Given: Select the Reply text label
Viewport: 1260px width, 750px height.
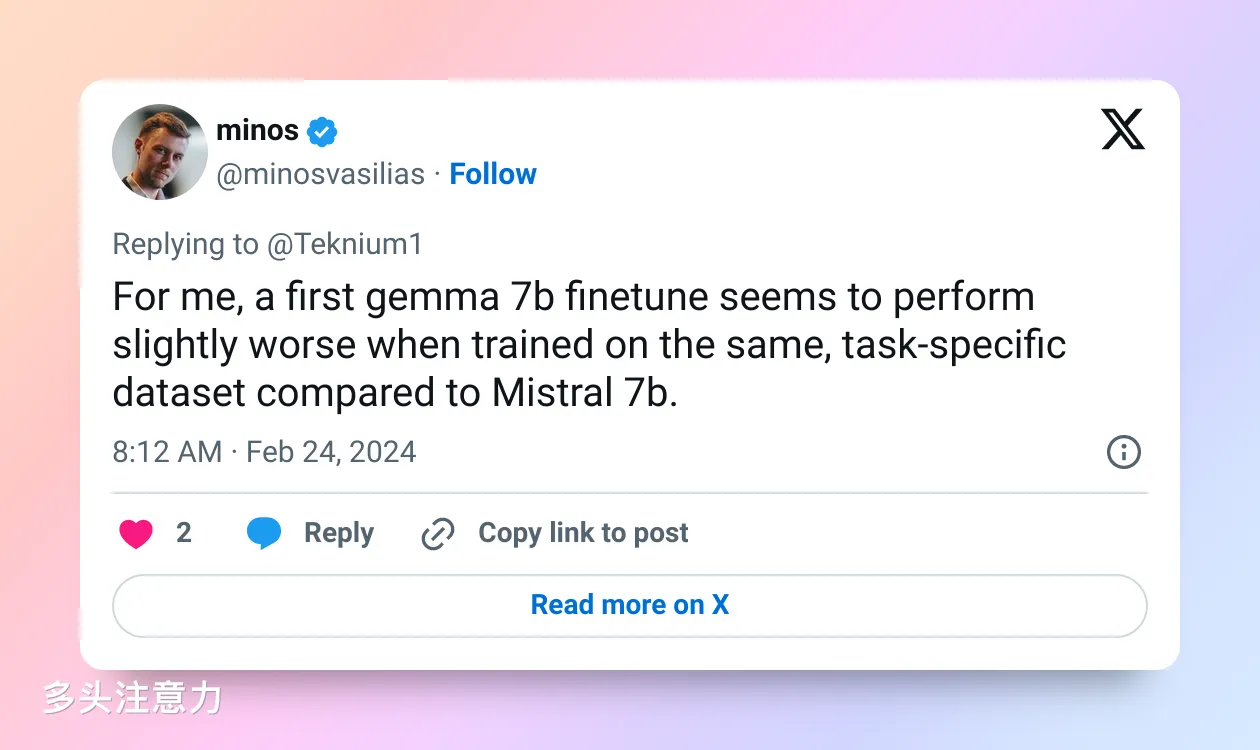Looking at the screenshot, I should coord(339,534).
